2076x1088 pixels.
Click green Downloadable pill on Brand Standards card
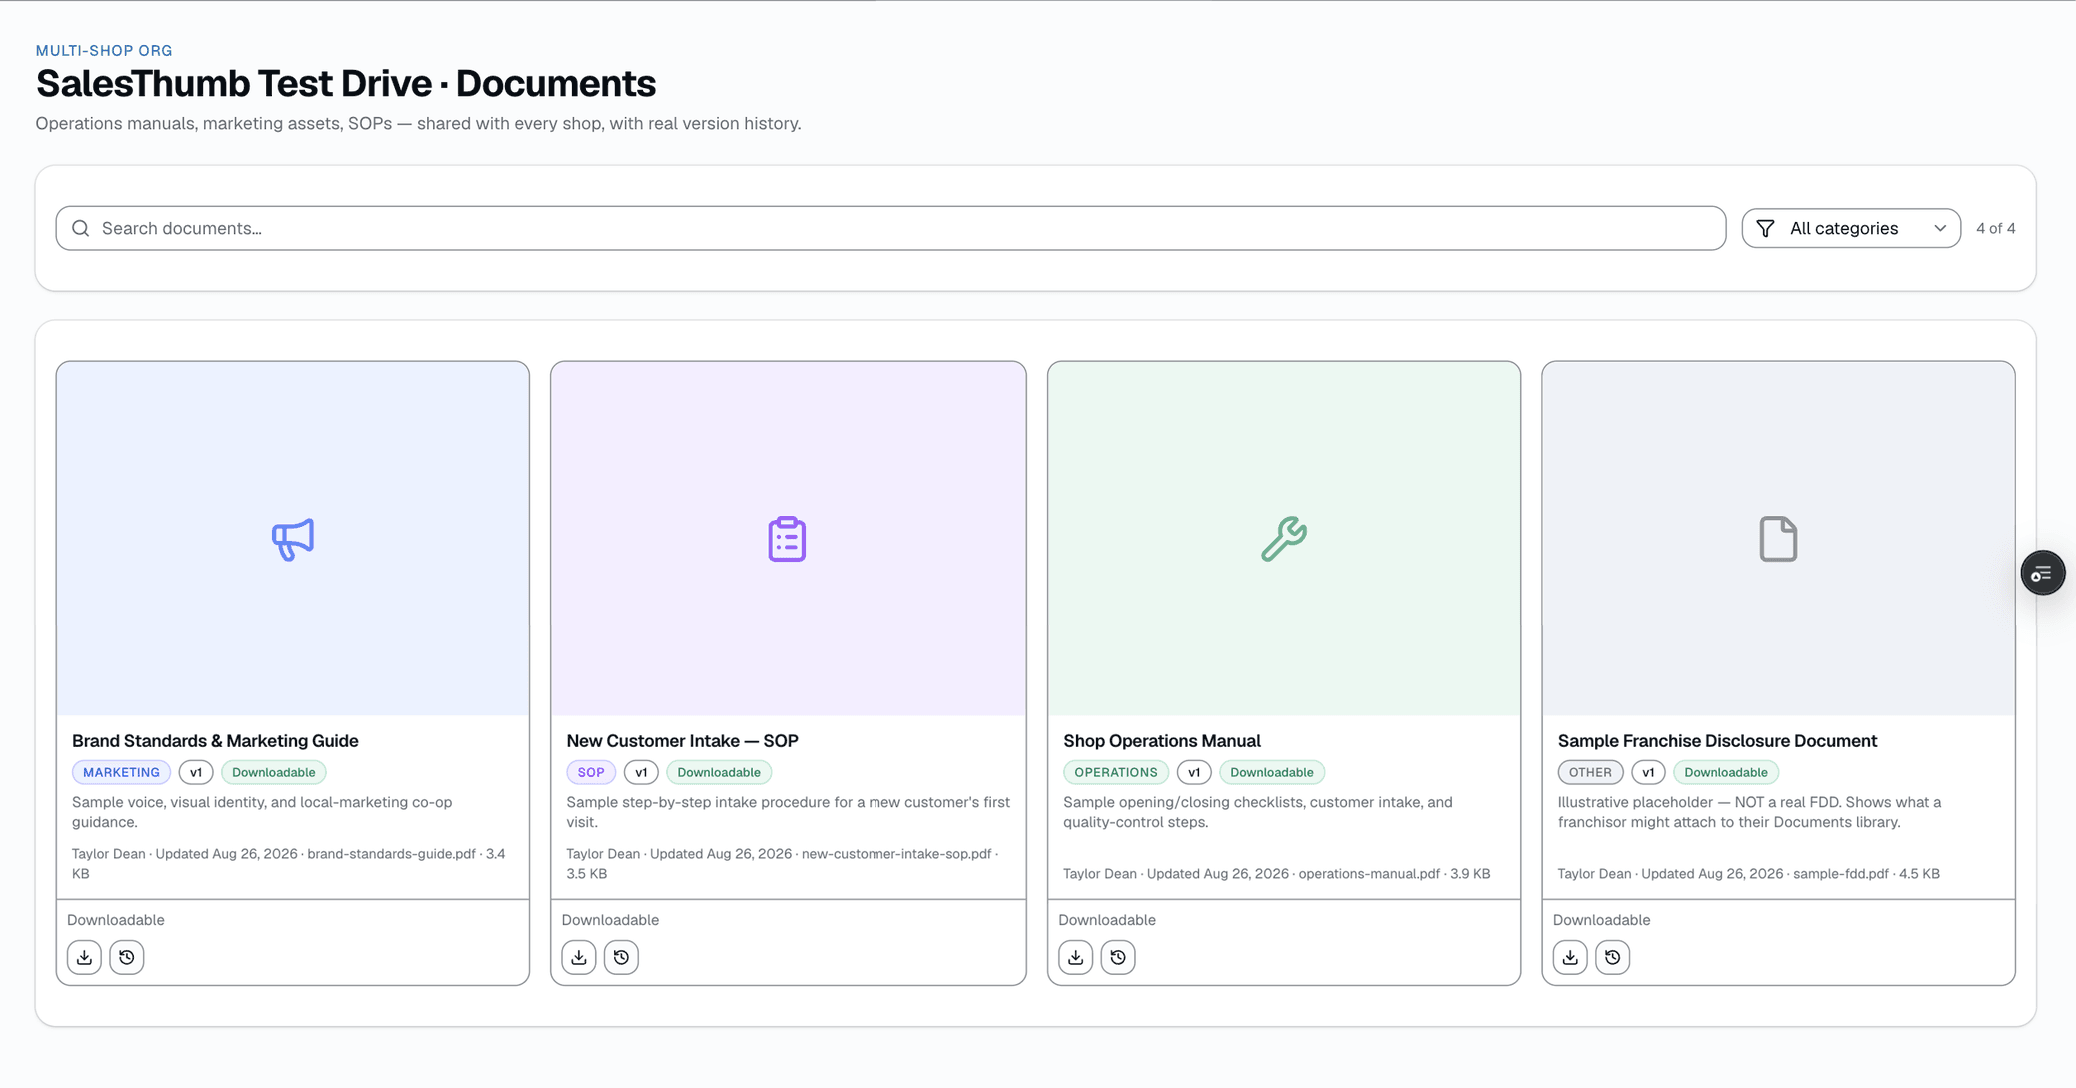tap(274, 772)
